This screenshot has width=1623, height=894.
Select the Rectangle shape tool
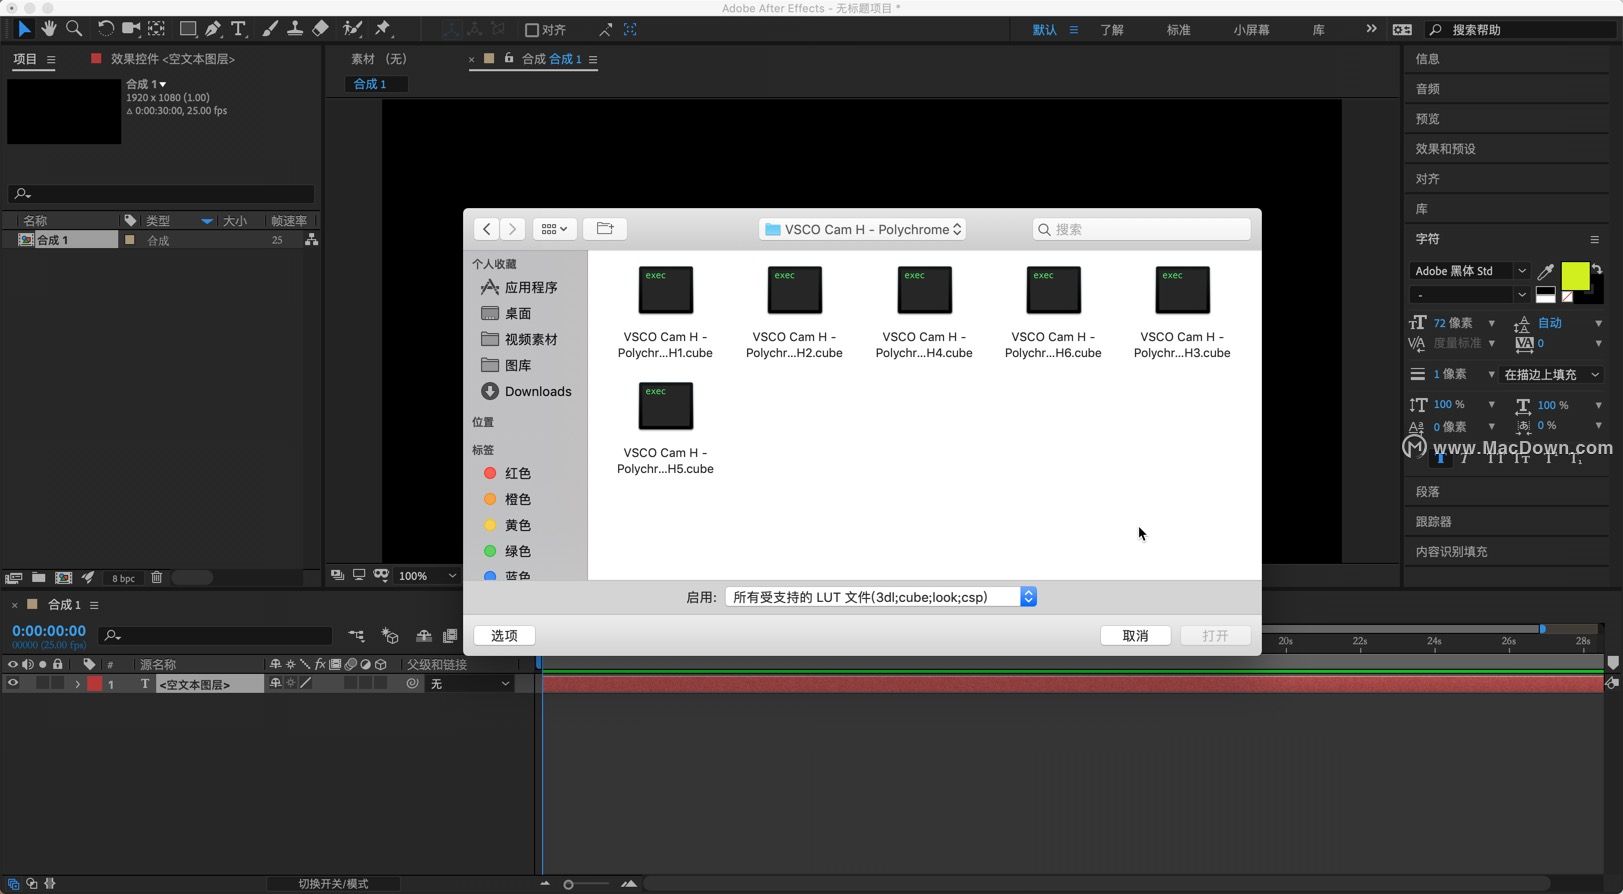tap(188, 29)
